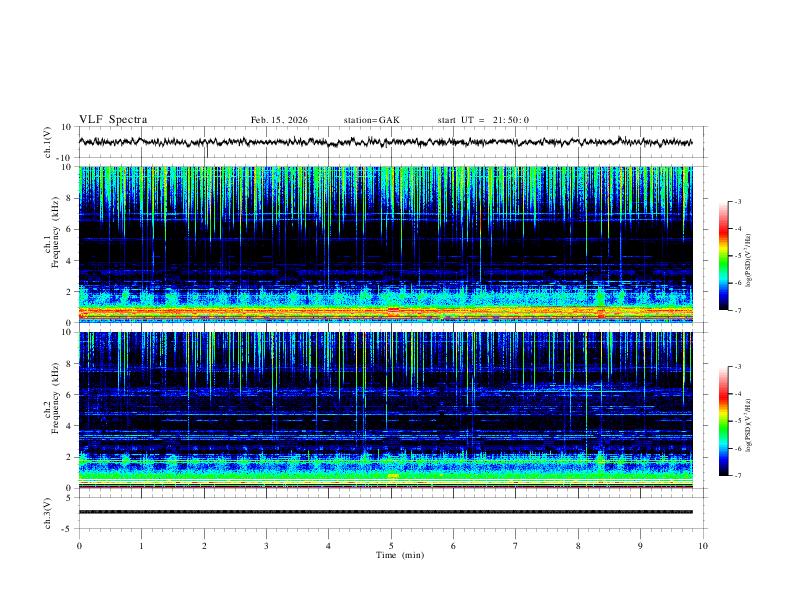Click the "station=GAK" header label

tap(371, 120)
